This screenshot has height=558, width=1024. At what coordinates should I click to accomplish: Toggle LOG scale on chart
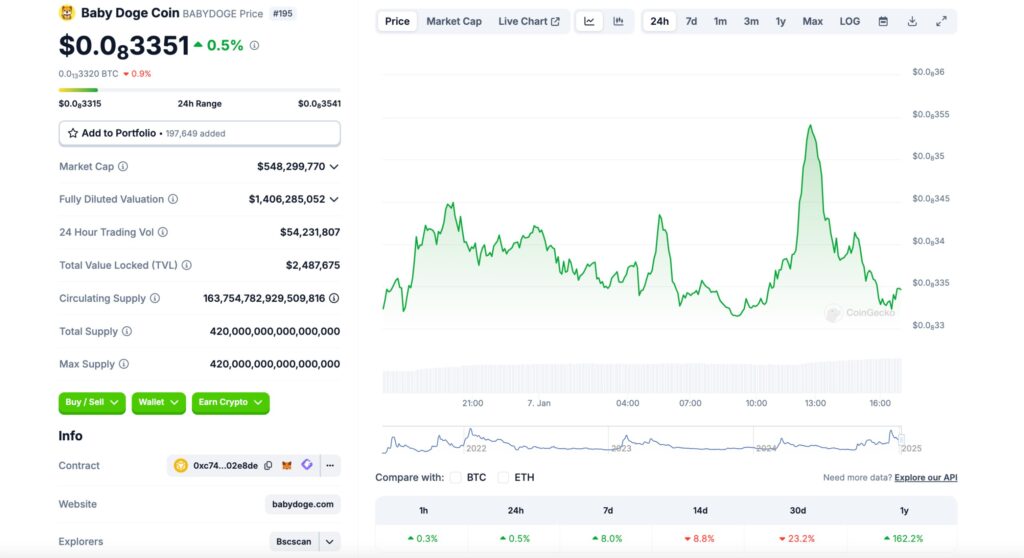pyautogui.click(x=850, y=22)
